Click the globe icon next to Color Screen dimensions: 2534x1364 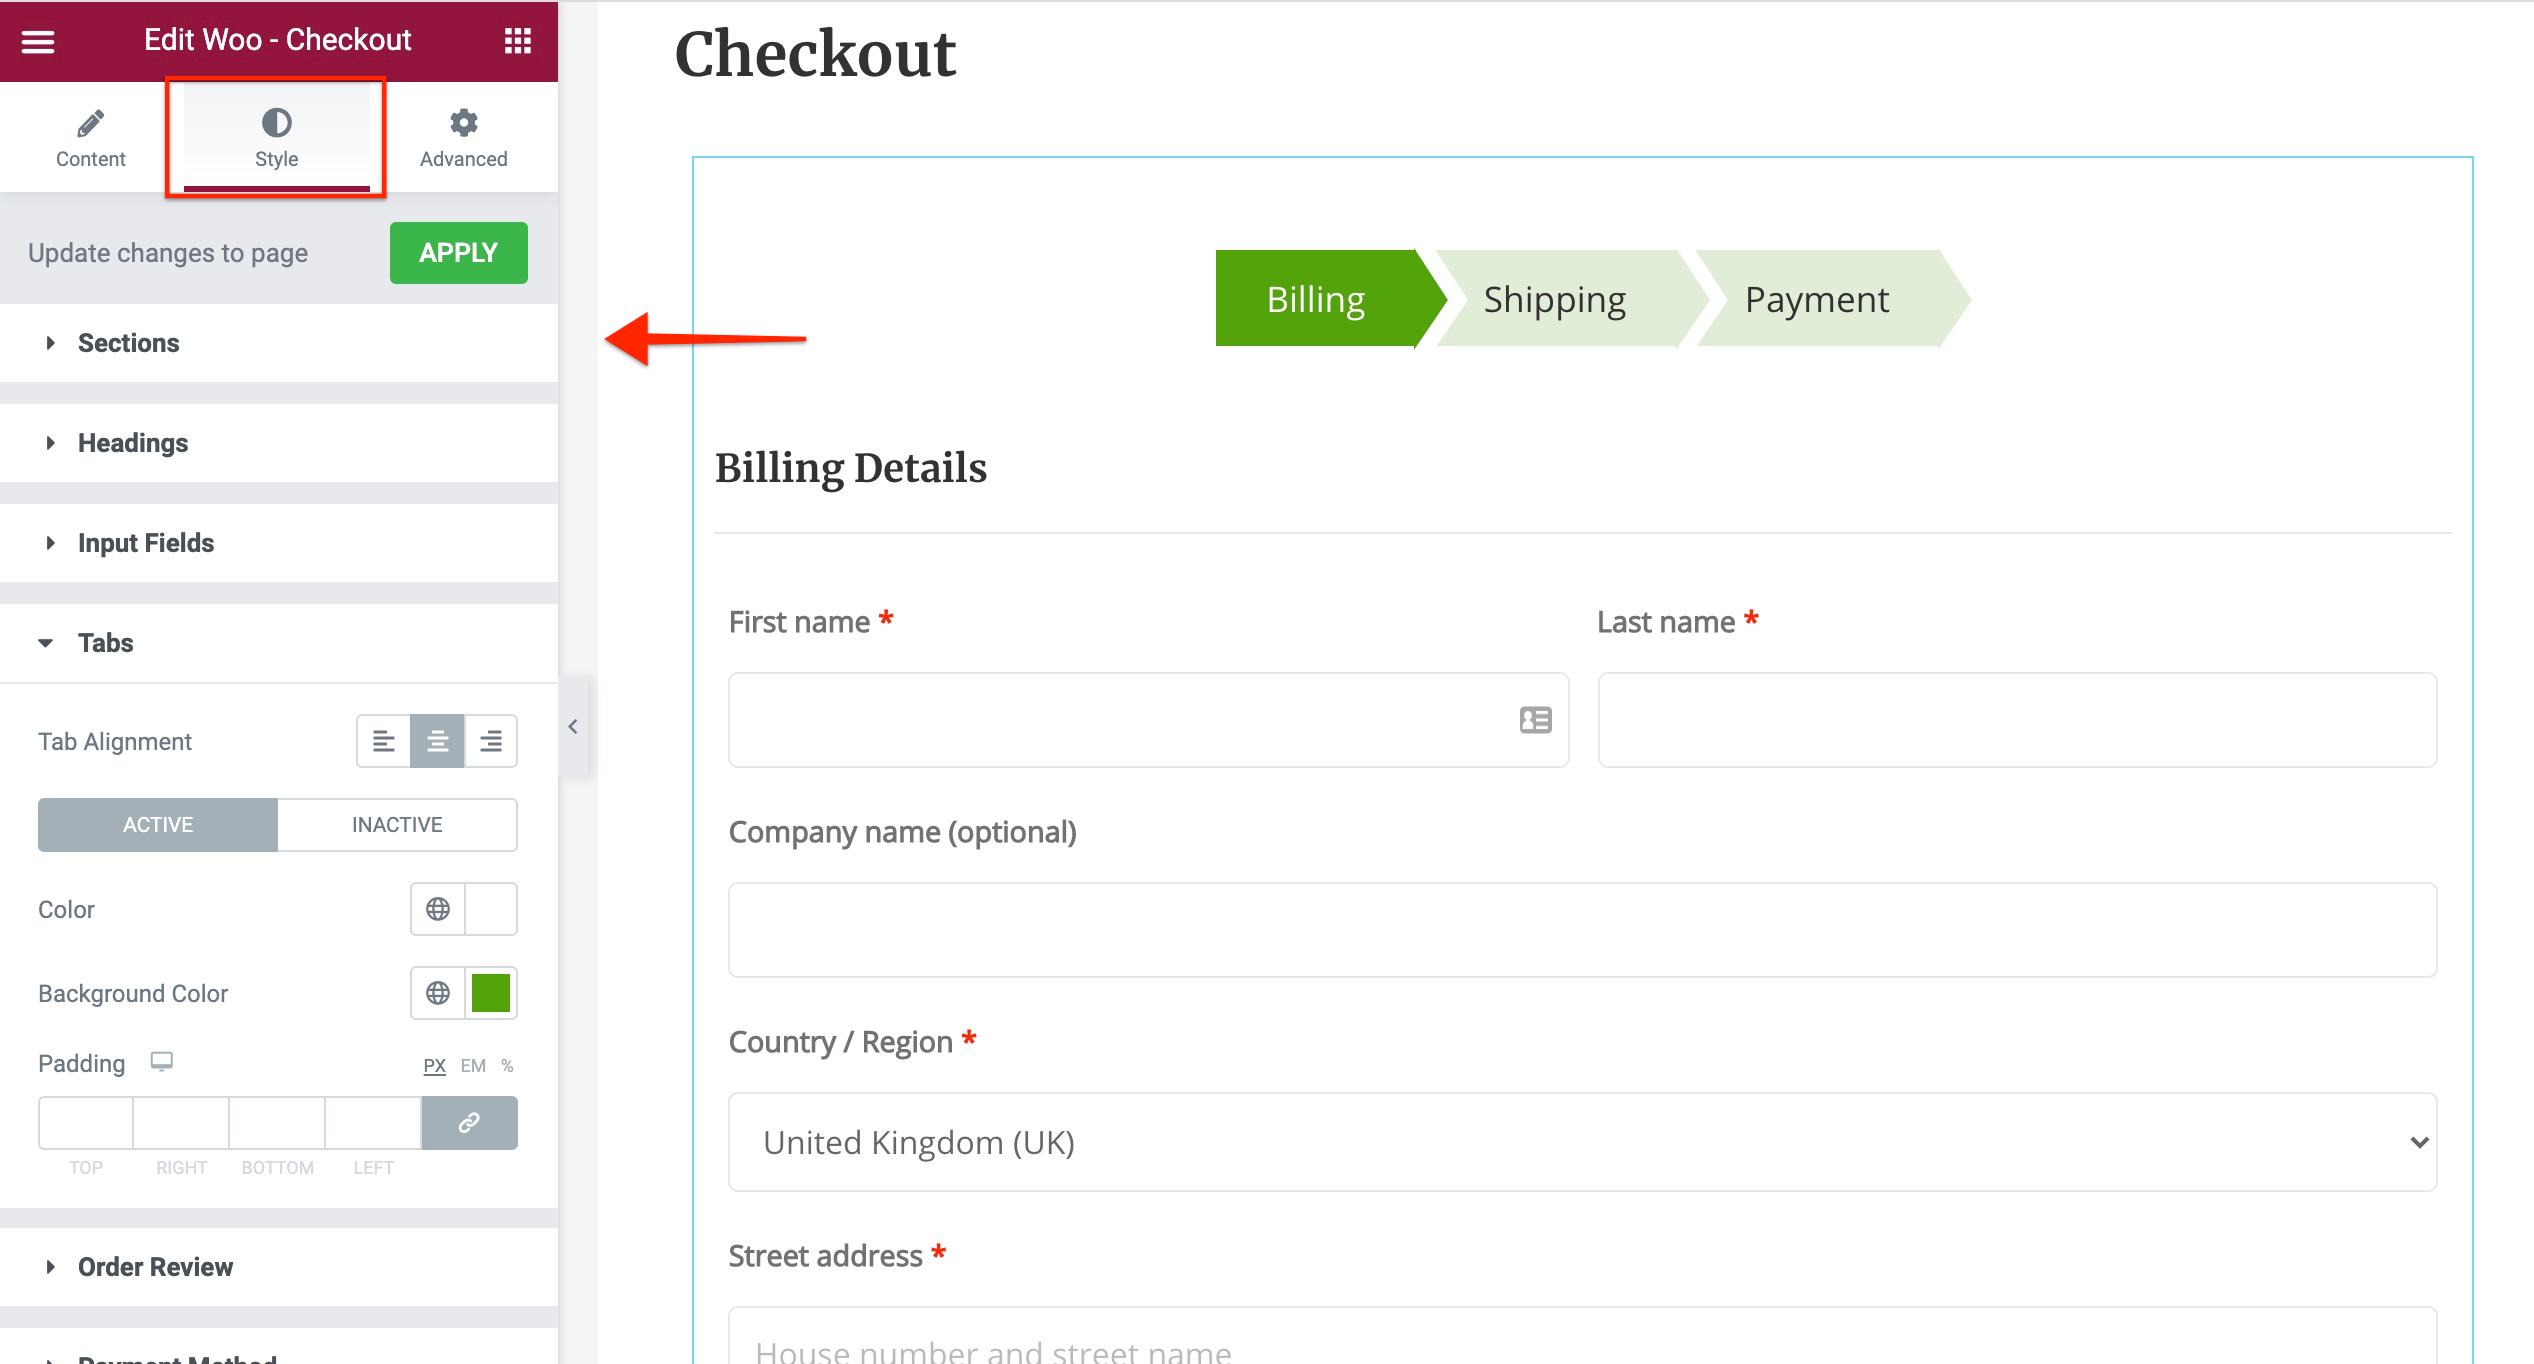[x=438, y=909]
